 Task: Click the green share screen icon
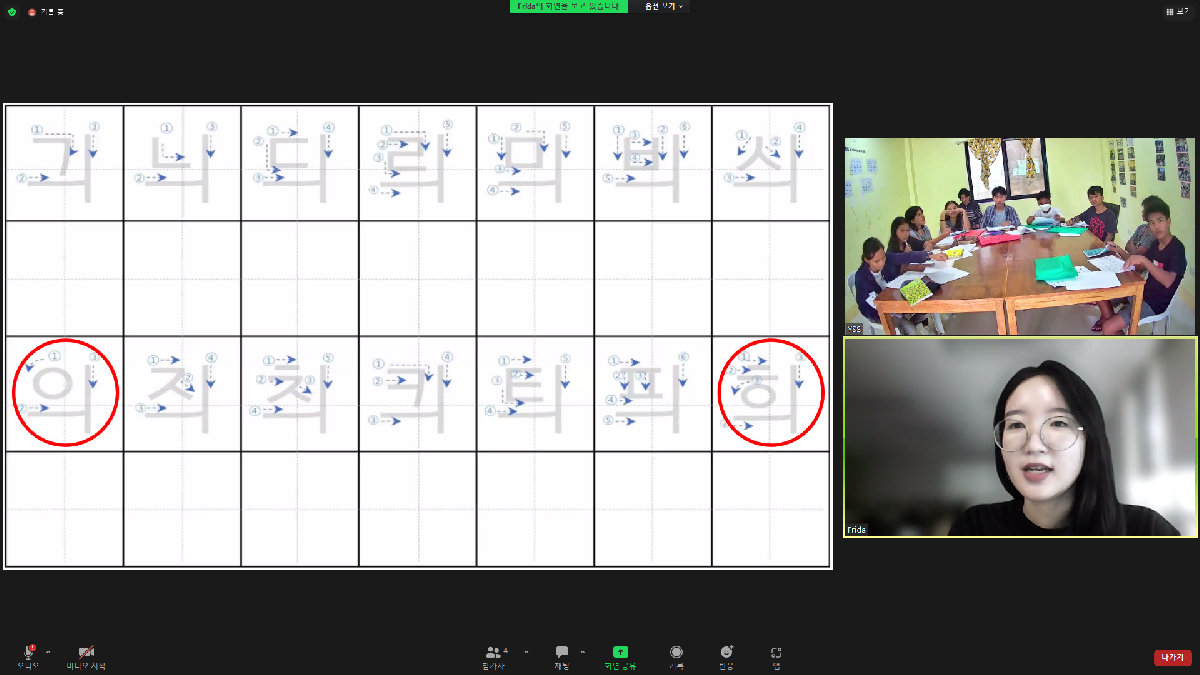click(x=620, y=652)
